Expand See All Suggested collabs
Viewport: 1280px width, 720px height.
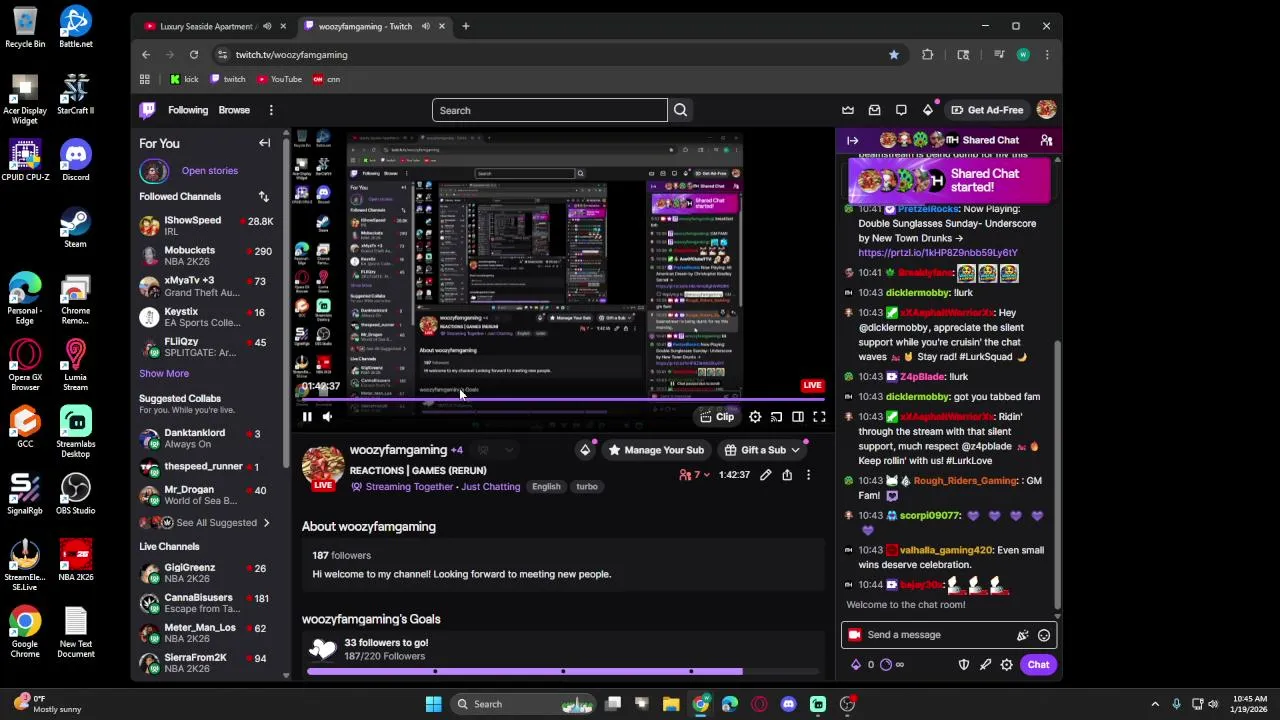click(215, 523)
